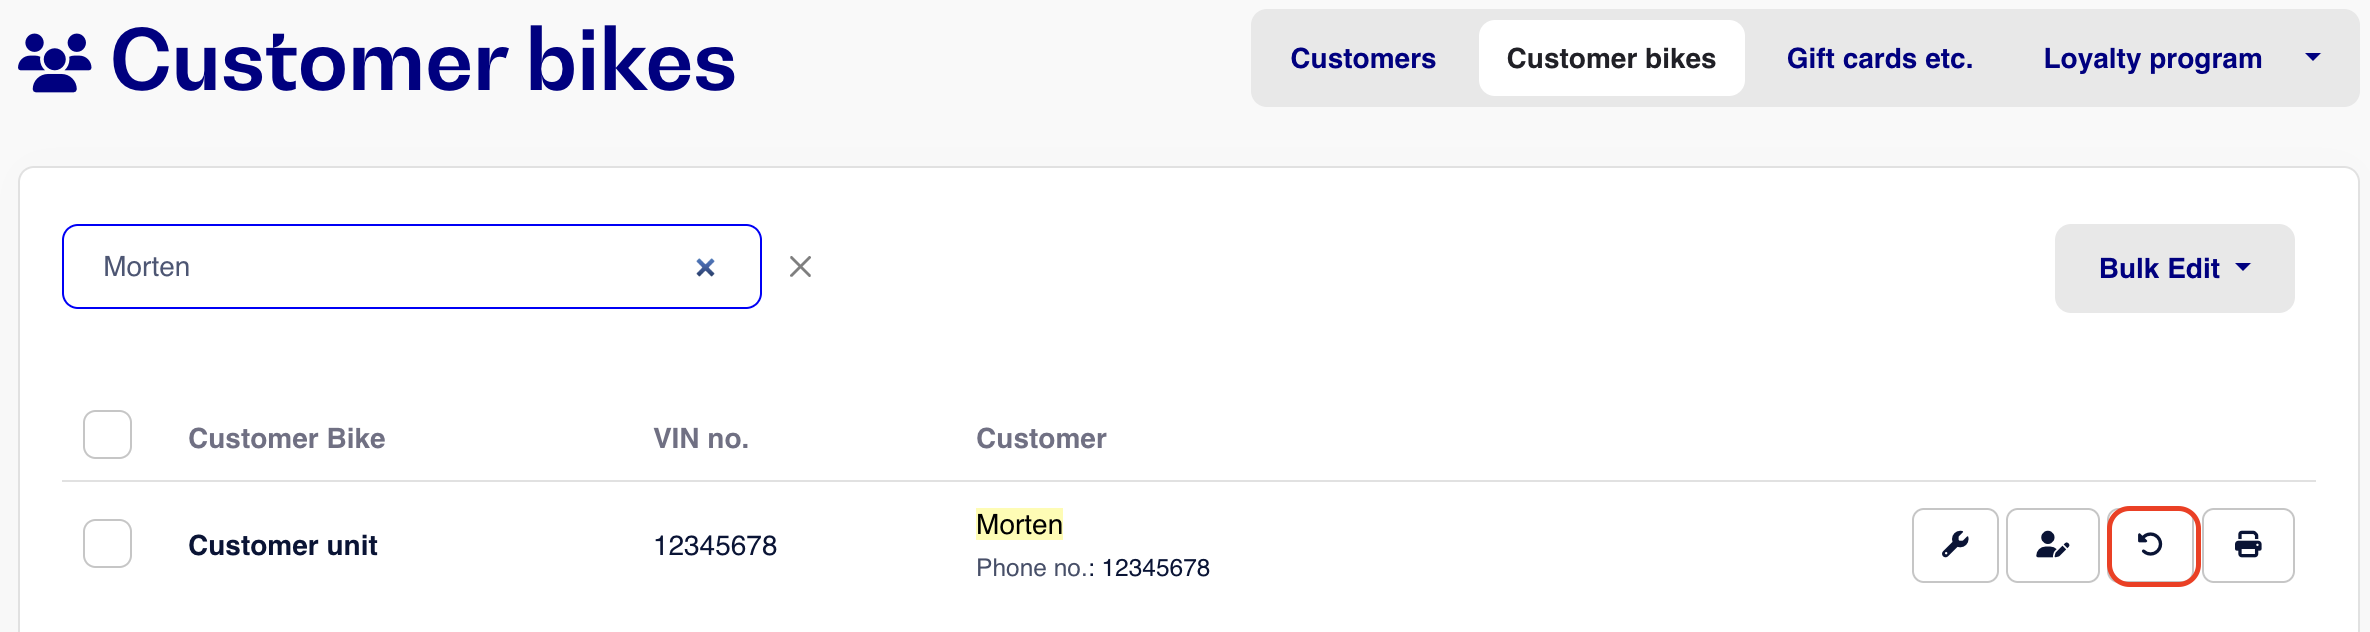This screenshot has width=2370, height=632.
Task: Click into the Morten search field
Action: [380, 267]
